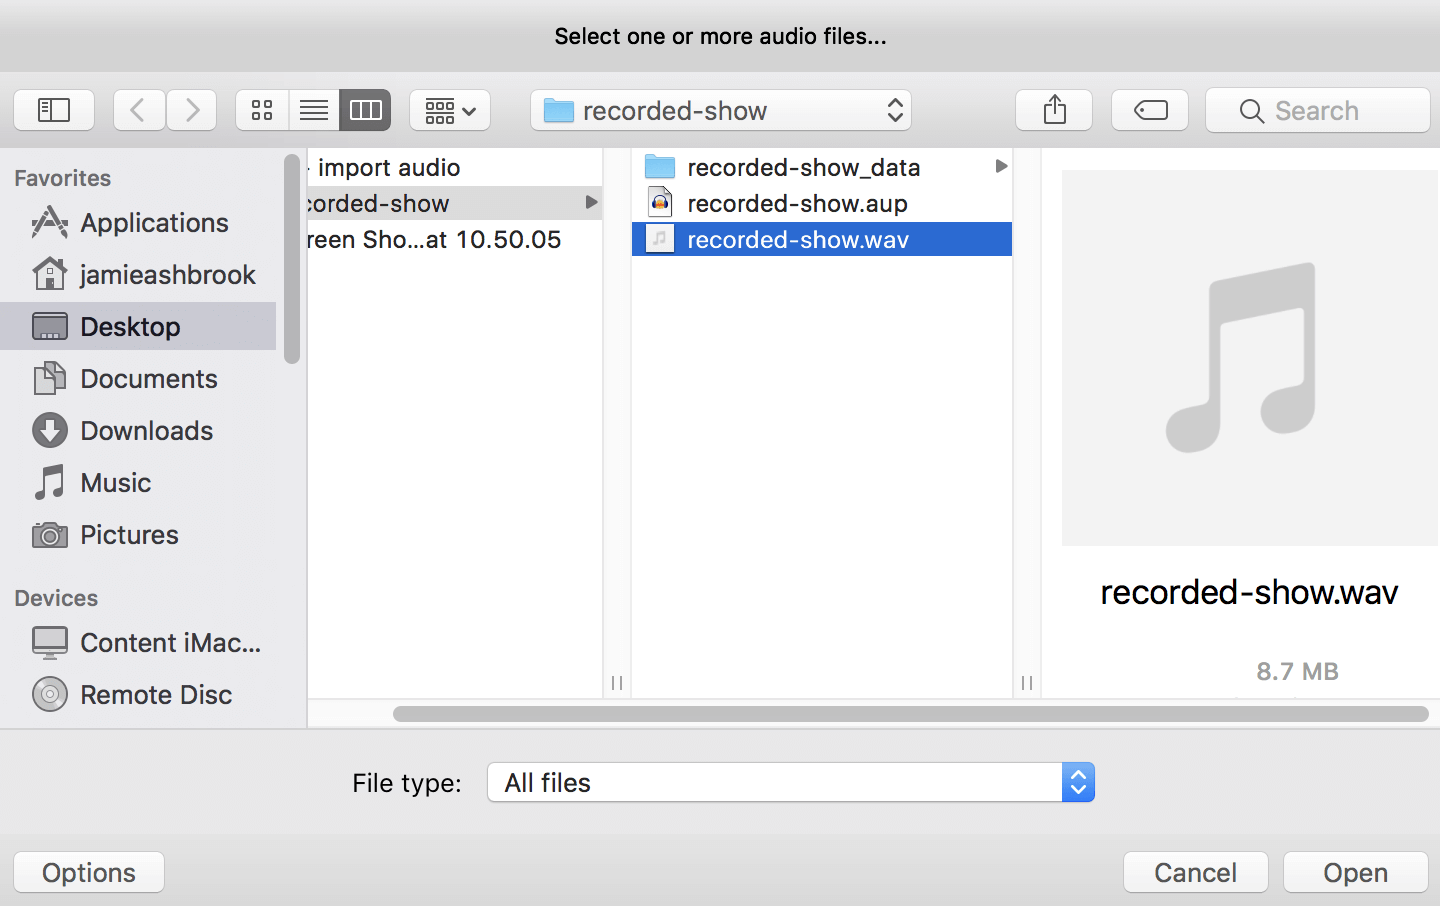Image resolution: width=1440 pixels, height=906 pixels.
Task: Toggle the sidebar visibility icon
Action: [x=54, y=110]
